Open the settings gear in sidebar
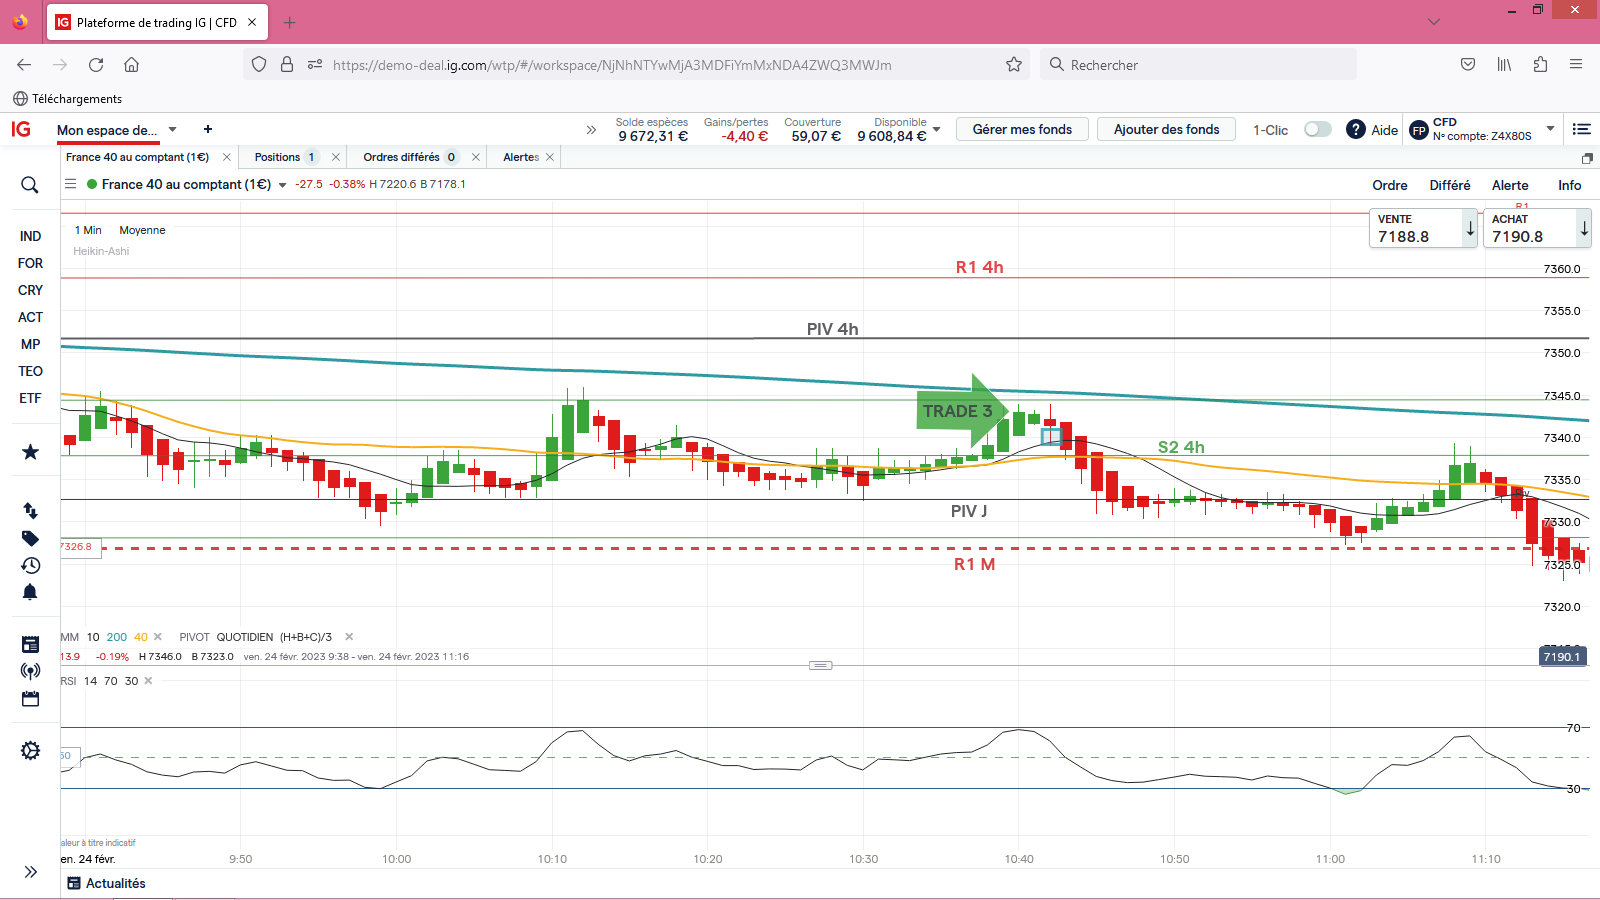This screenshot has height=900, width=1600. [30, 751]
